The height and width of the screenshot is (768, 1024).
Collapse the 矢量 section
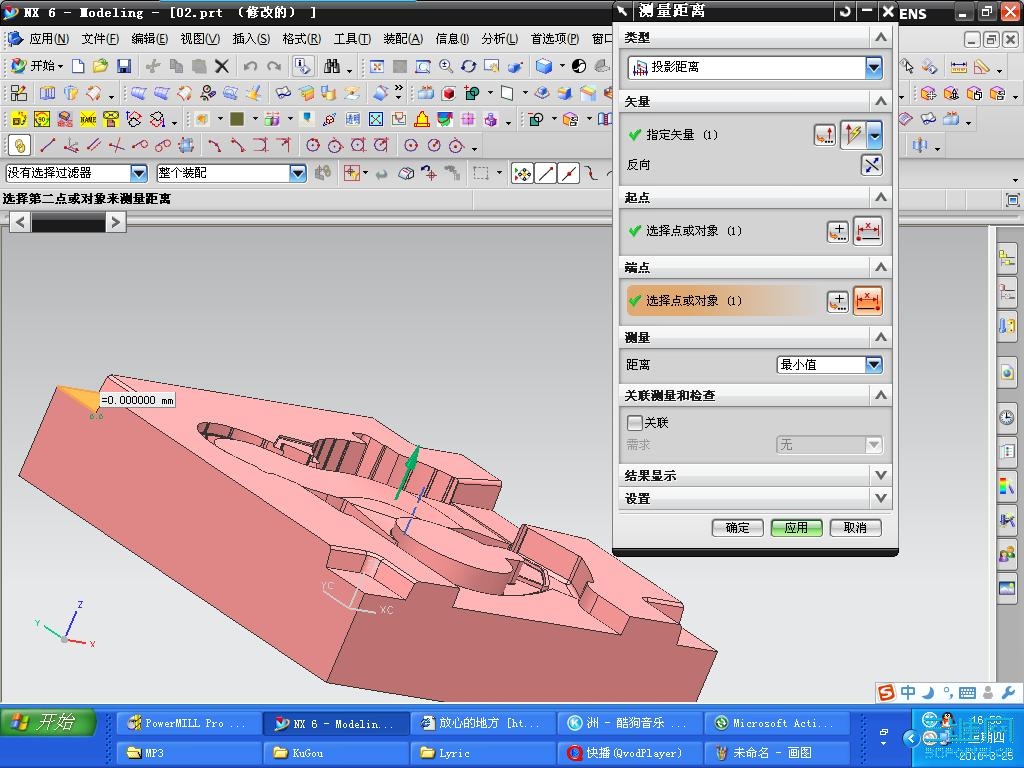881,101
